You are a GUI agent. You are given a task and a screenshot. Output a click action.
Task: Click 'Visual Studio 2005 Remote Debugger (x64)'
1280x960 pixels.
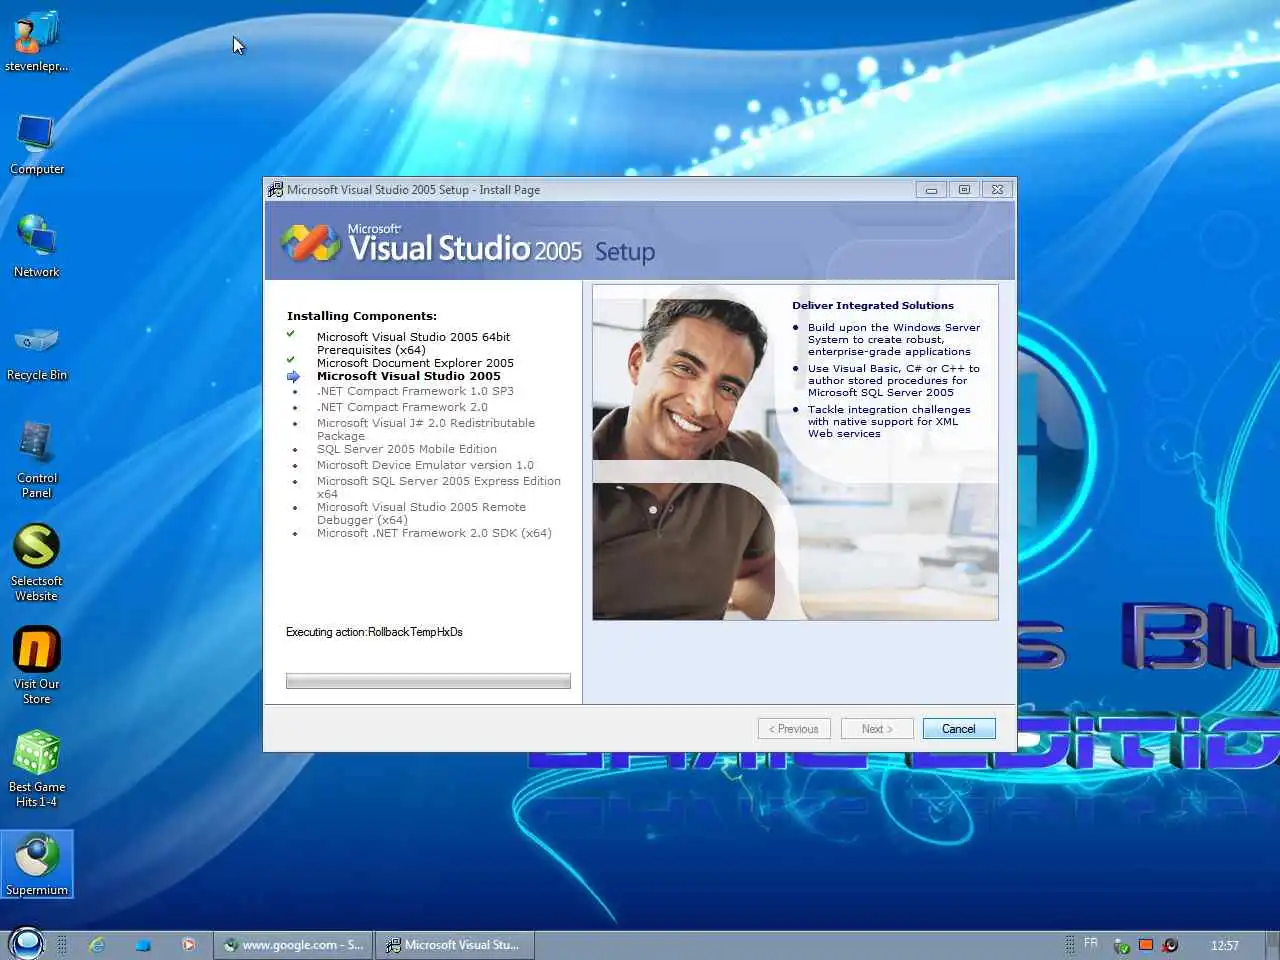coord(421,513)
